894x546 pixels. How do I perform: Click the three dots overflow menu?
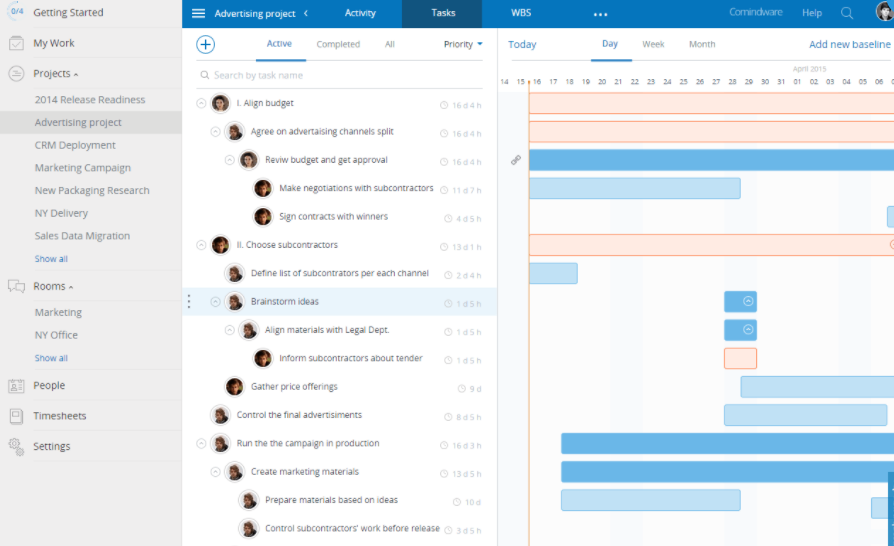[600, 14]
